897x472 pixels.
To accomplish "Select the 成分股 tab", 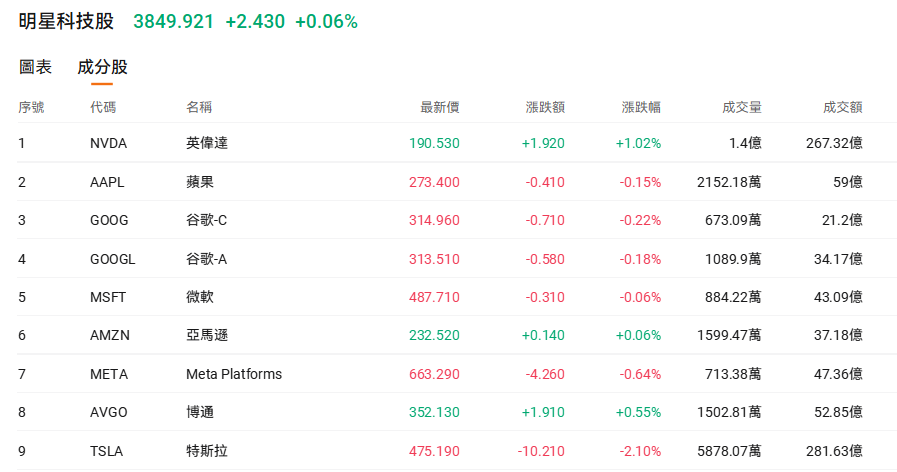I will 102,68.
